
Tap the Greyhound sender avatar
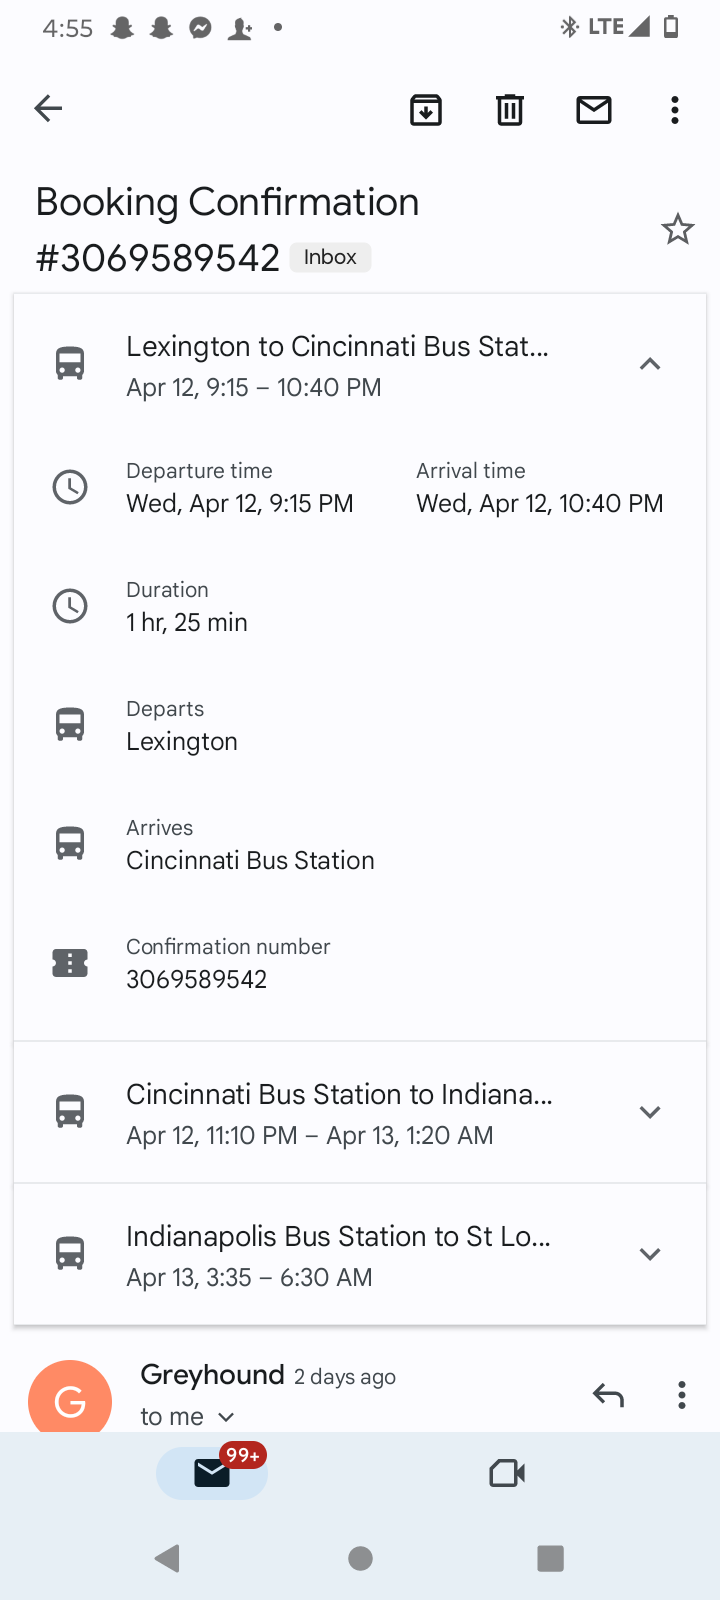pos(70,1400)
